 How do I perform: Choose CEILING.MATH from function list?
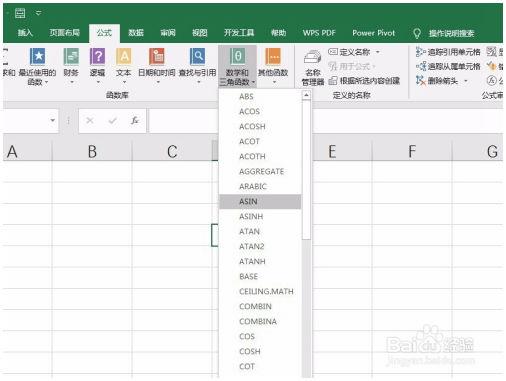click(260, 292)
